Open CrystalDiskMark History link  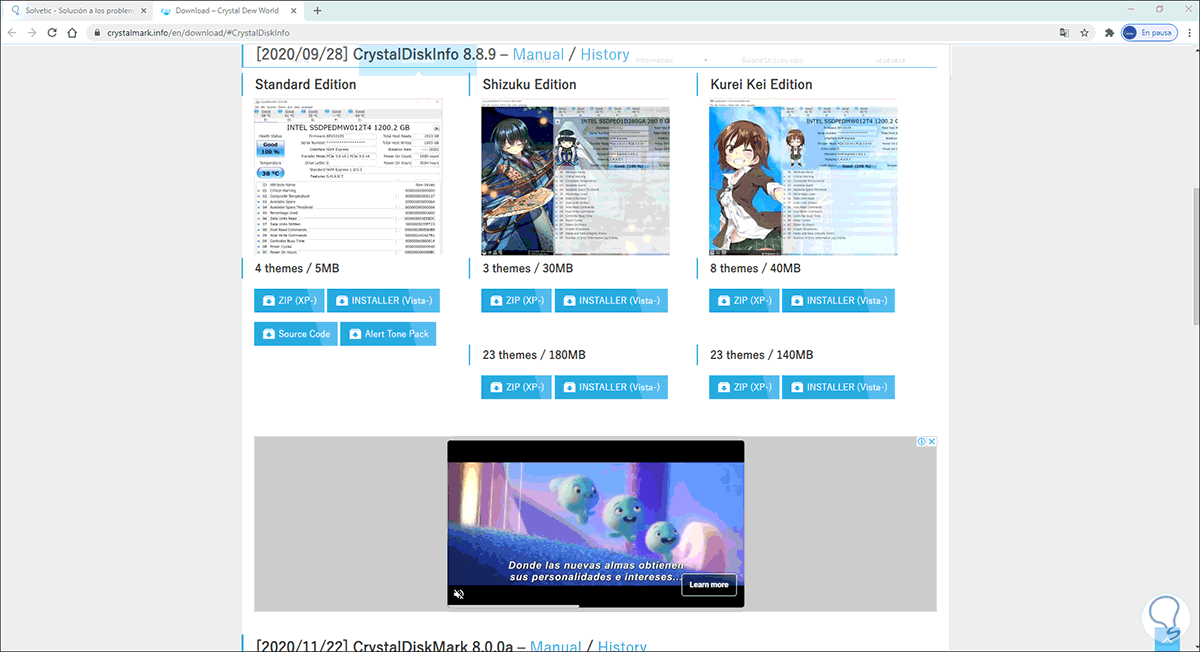click(x=621, y=647)
